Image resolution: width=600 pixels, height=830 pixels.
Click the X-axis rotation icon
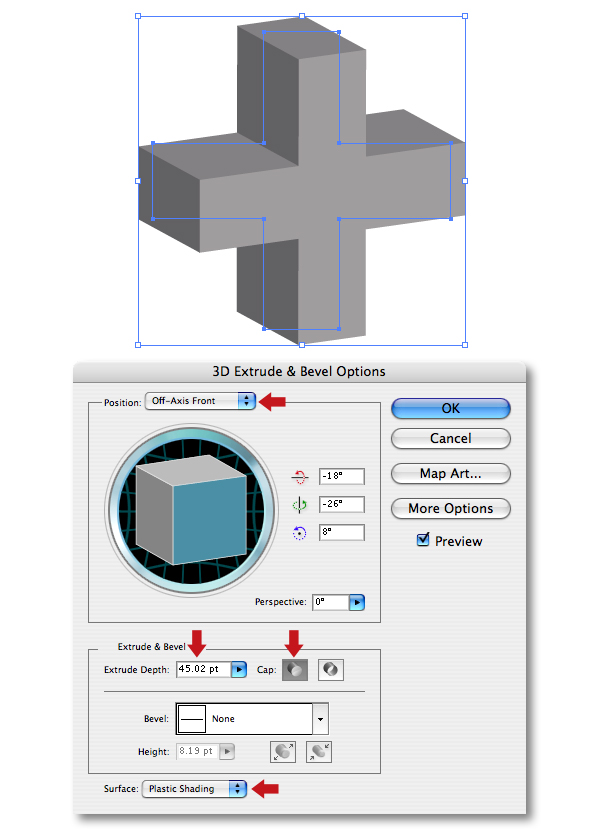coord(300,476)
